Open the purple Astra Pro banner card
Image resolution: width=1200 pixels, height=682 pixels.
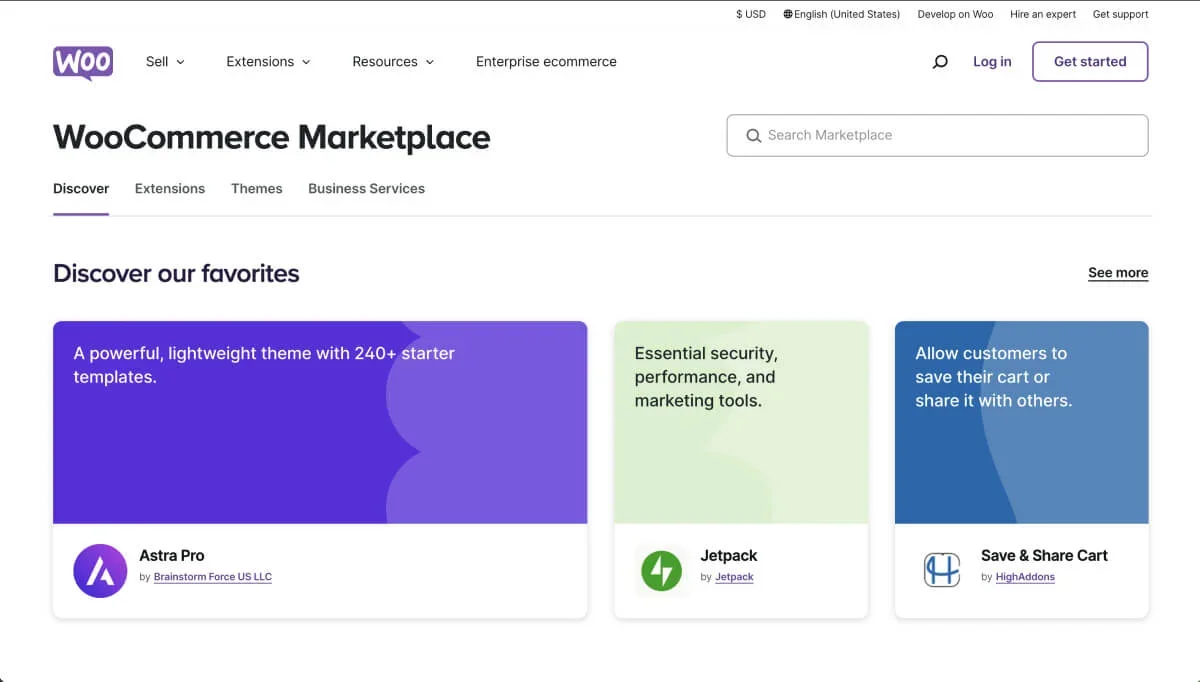(x=320, y=421)
